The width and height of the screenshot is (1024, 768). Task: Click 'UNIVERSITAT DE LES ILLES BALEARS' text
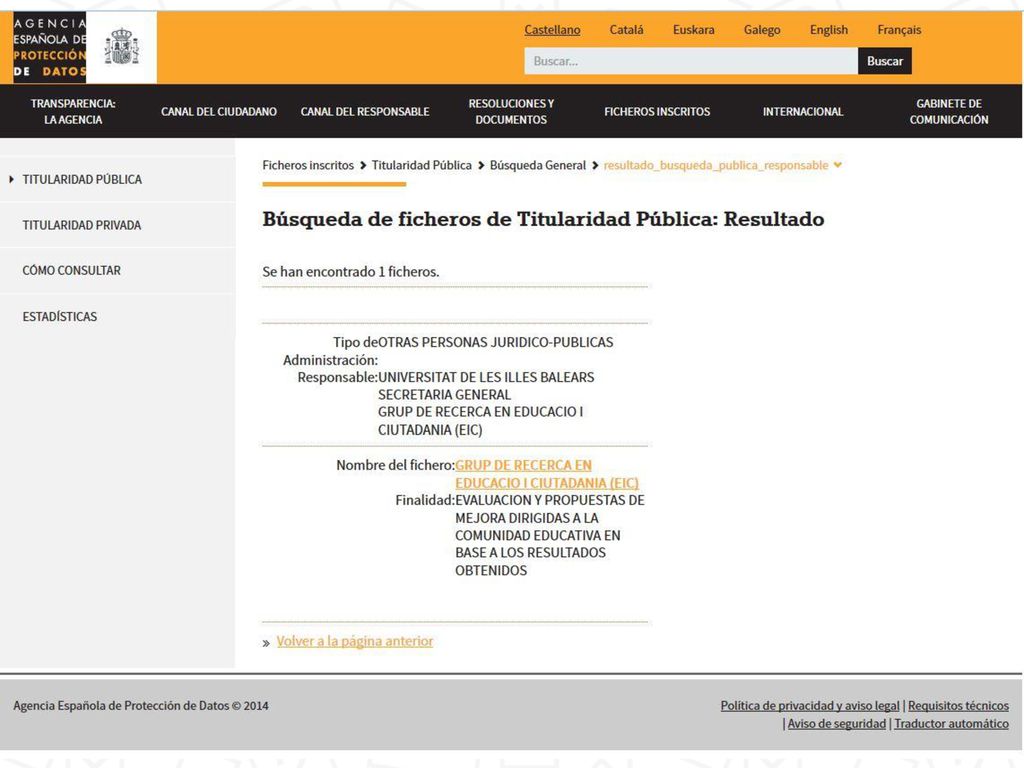point(486,377)
